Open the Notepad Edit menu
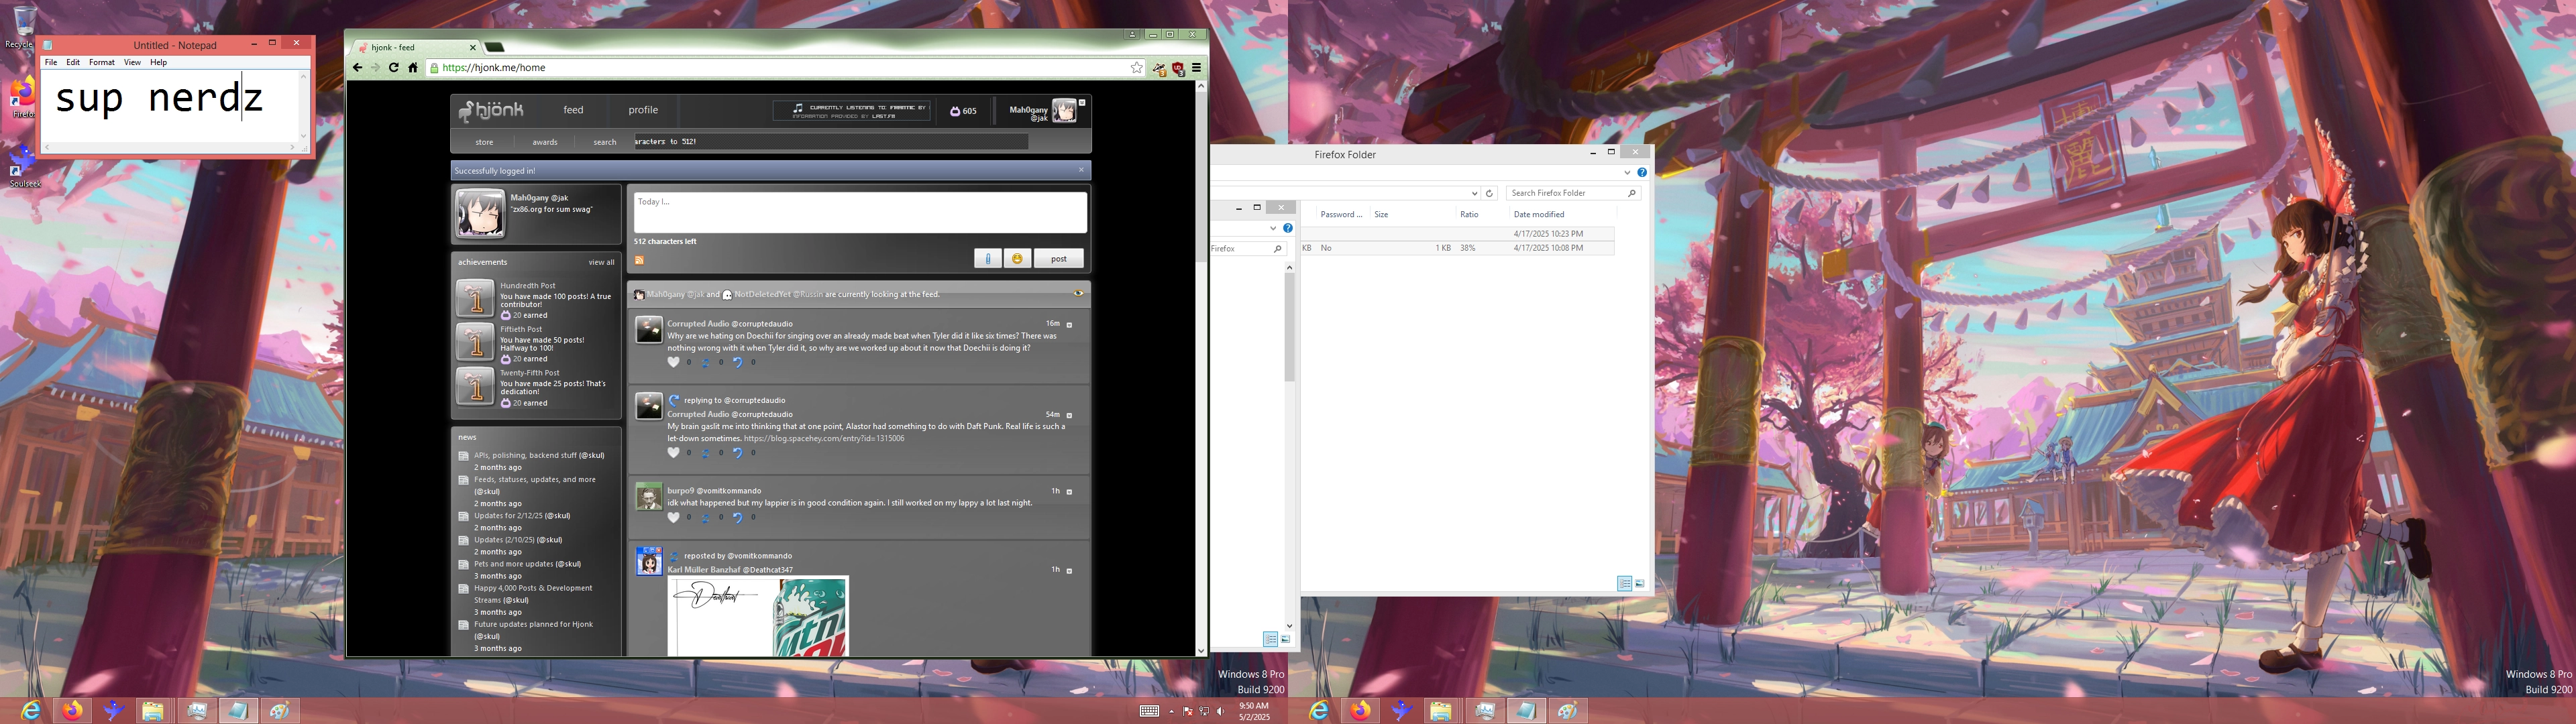 pyautogui.click(x=73, y=62)
